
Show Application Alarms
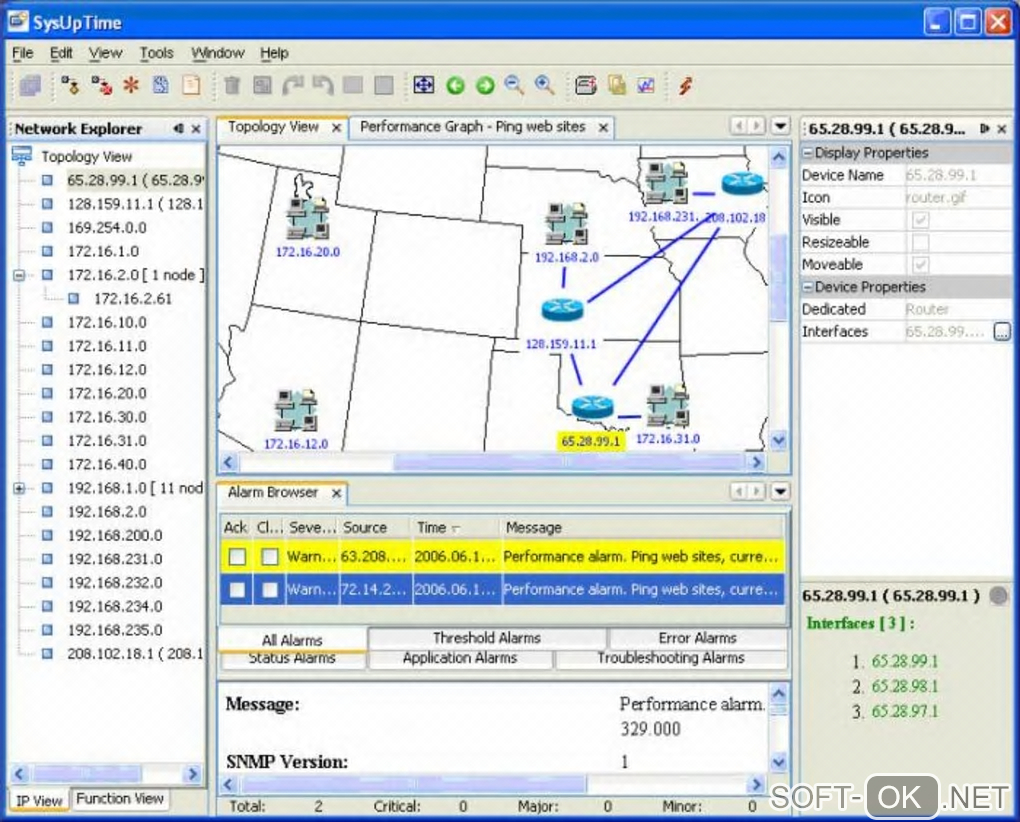[460, 658]
